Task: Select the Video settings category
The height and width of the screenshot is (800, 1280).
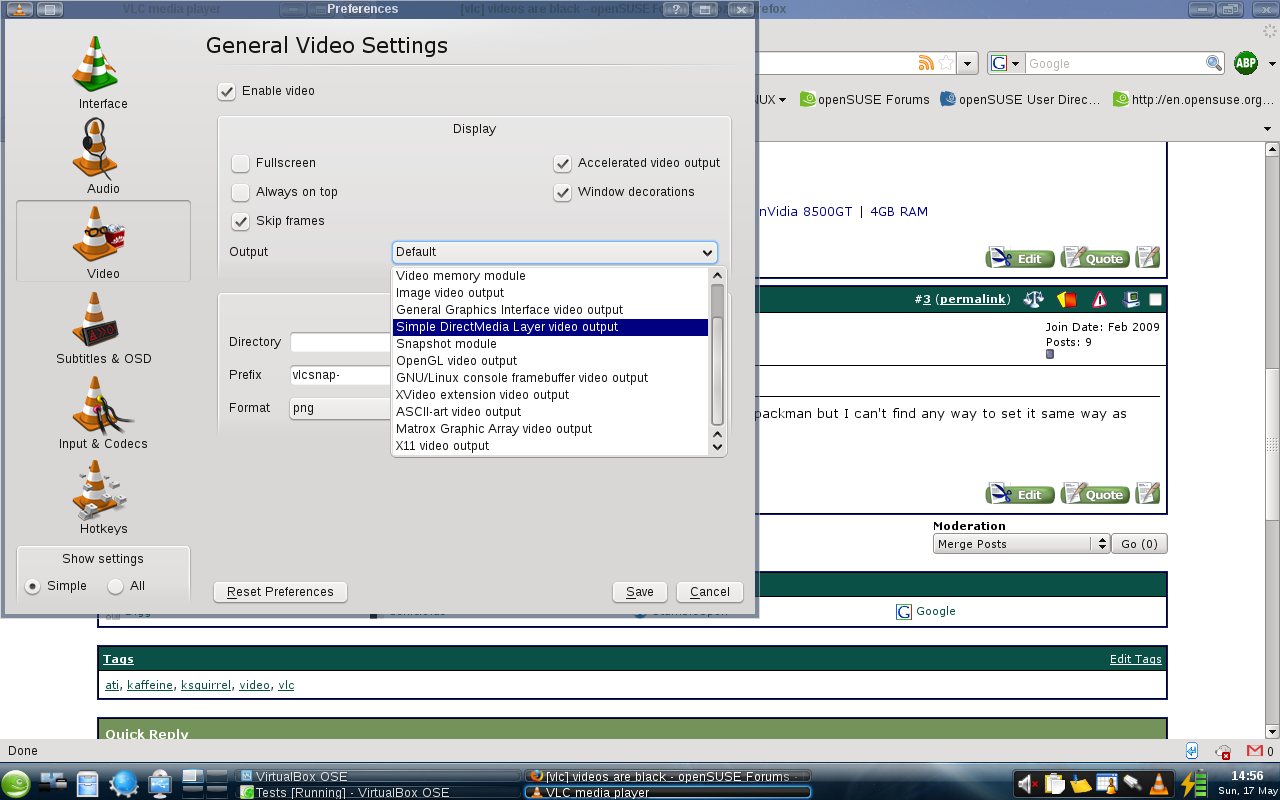Action: pos(103,241)
